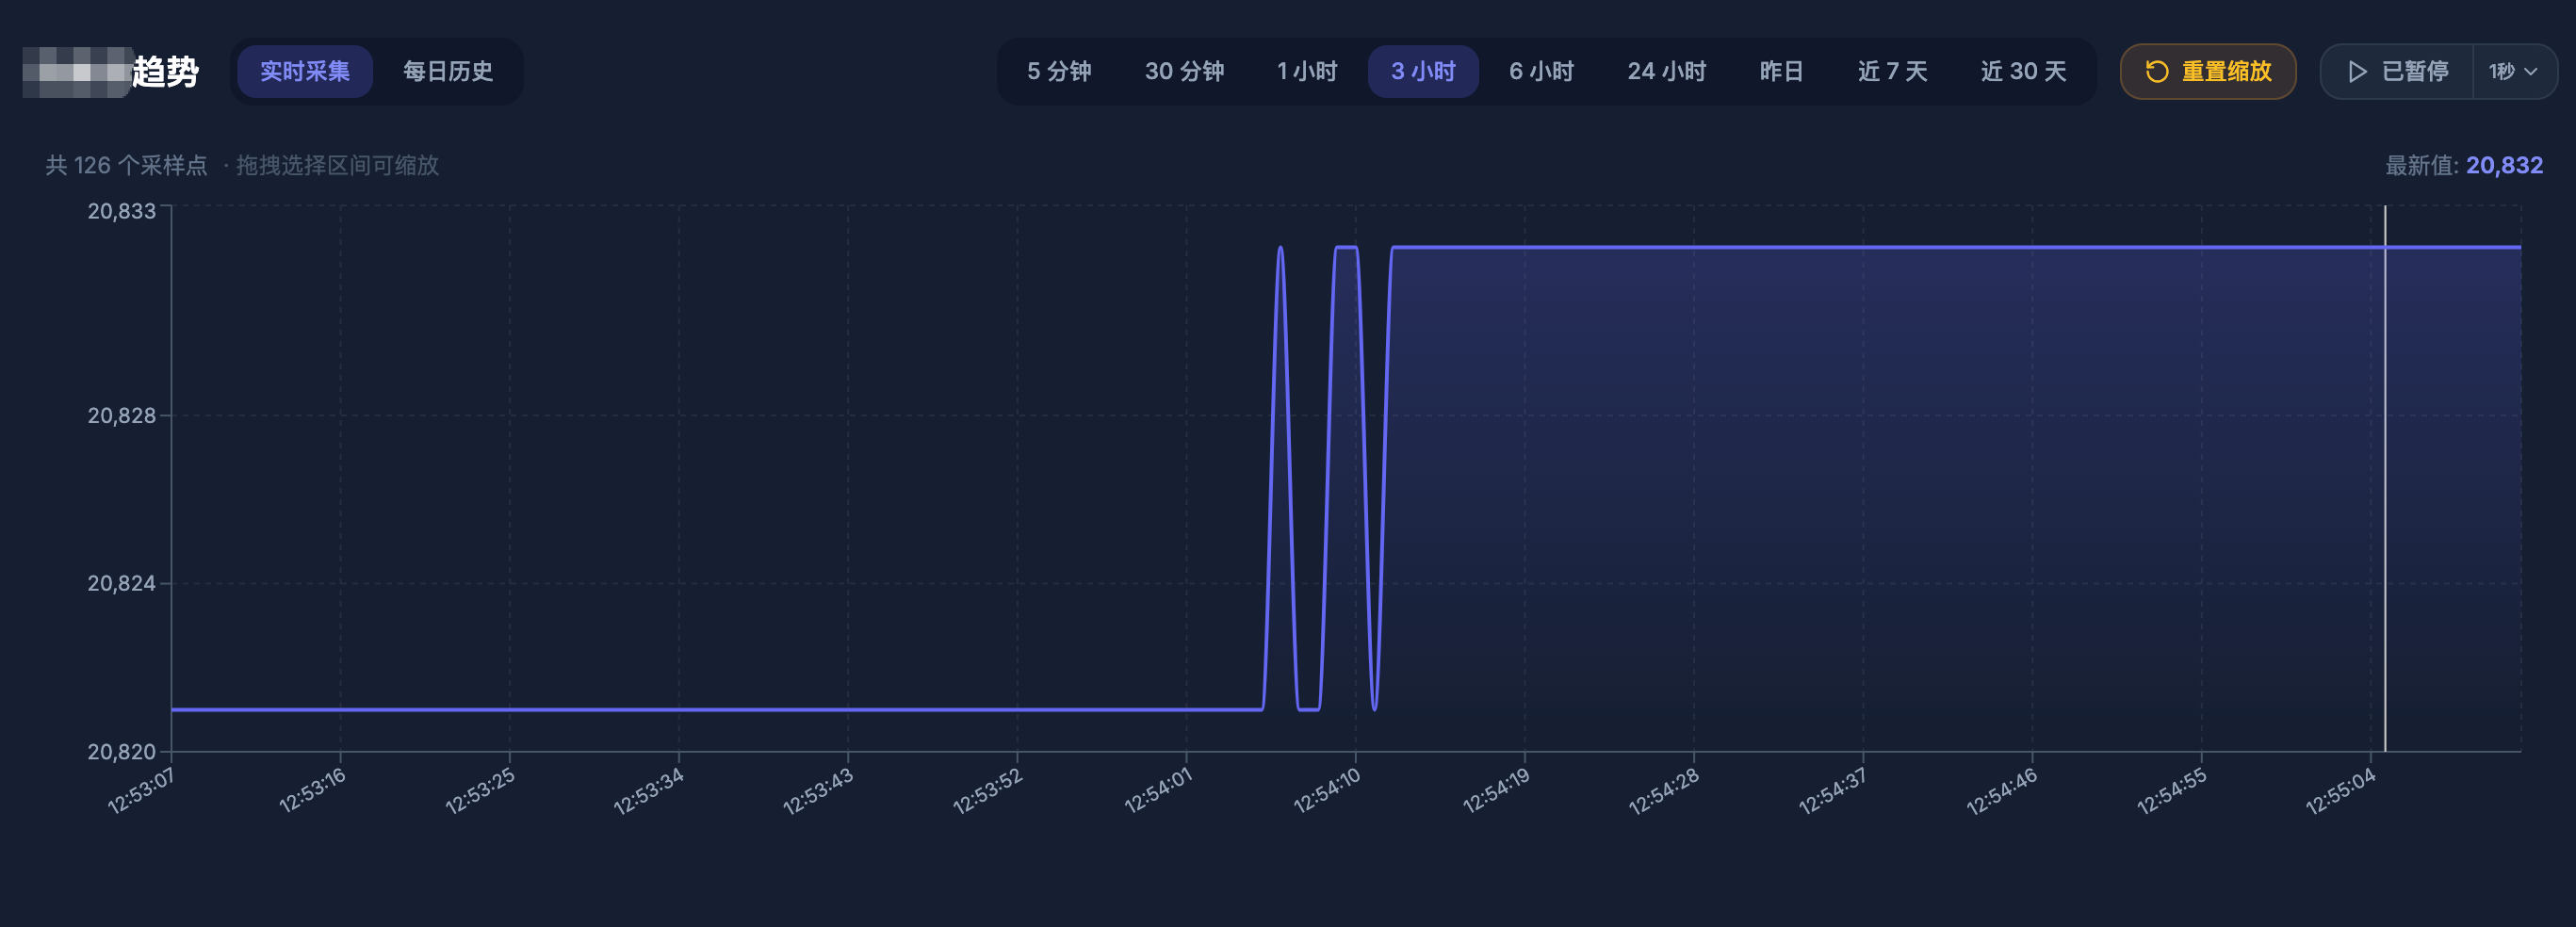
Task: Click the play triangle icon
Action: click(x=2357, y=72)
